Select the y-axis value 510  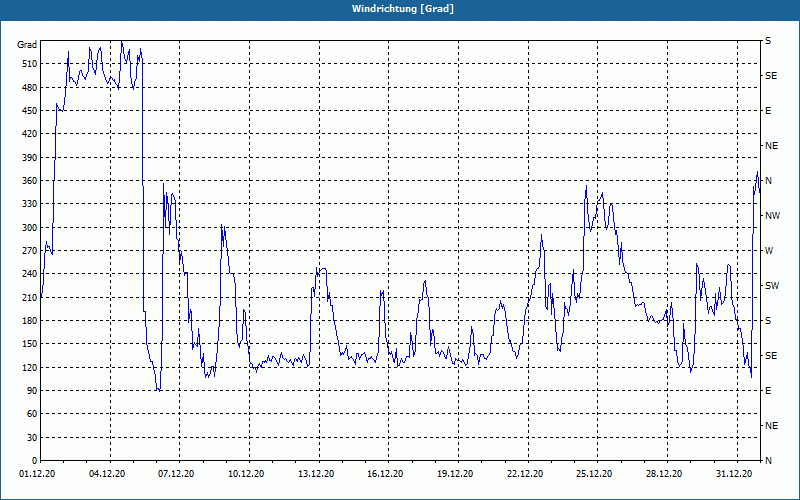30,64
